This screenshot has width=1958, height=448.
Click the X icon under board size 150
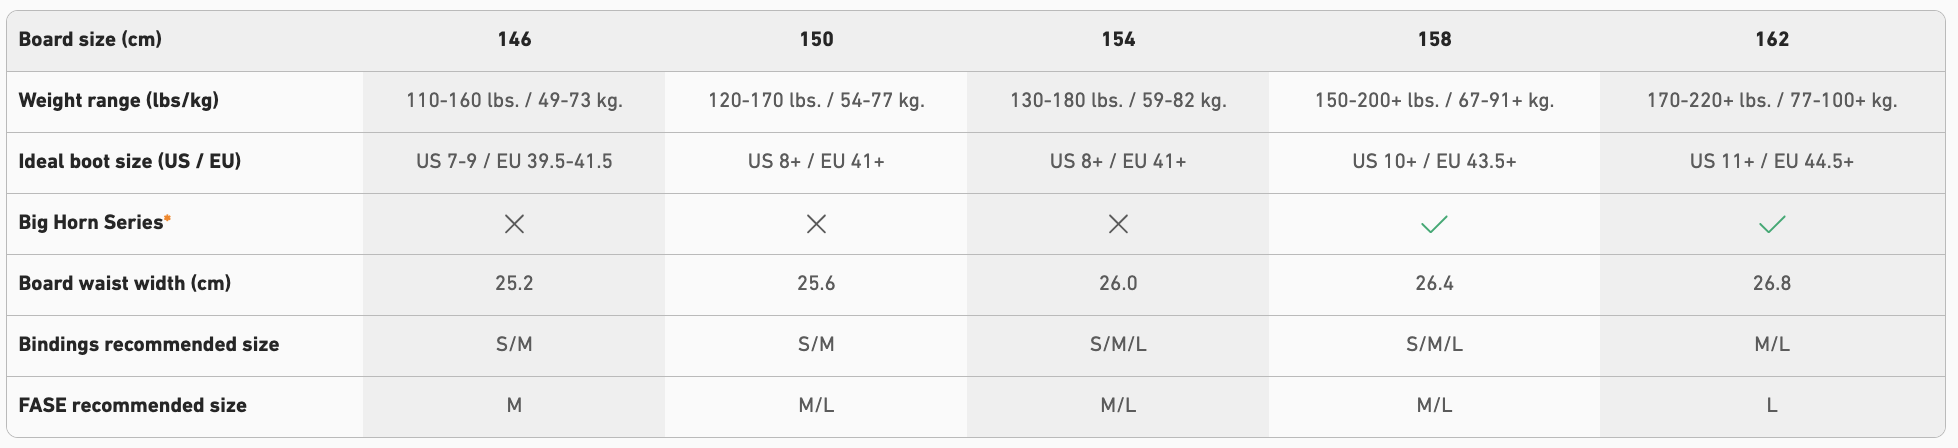point(816,224)
